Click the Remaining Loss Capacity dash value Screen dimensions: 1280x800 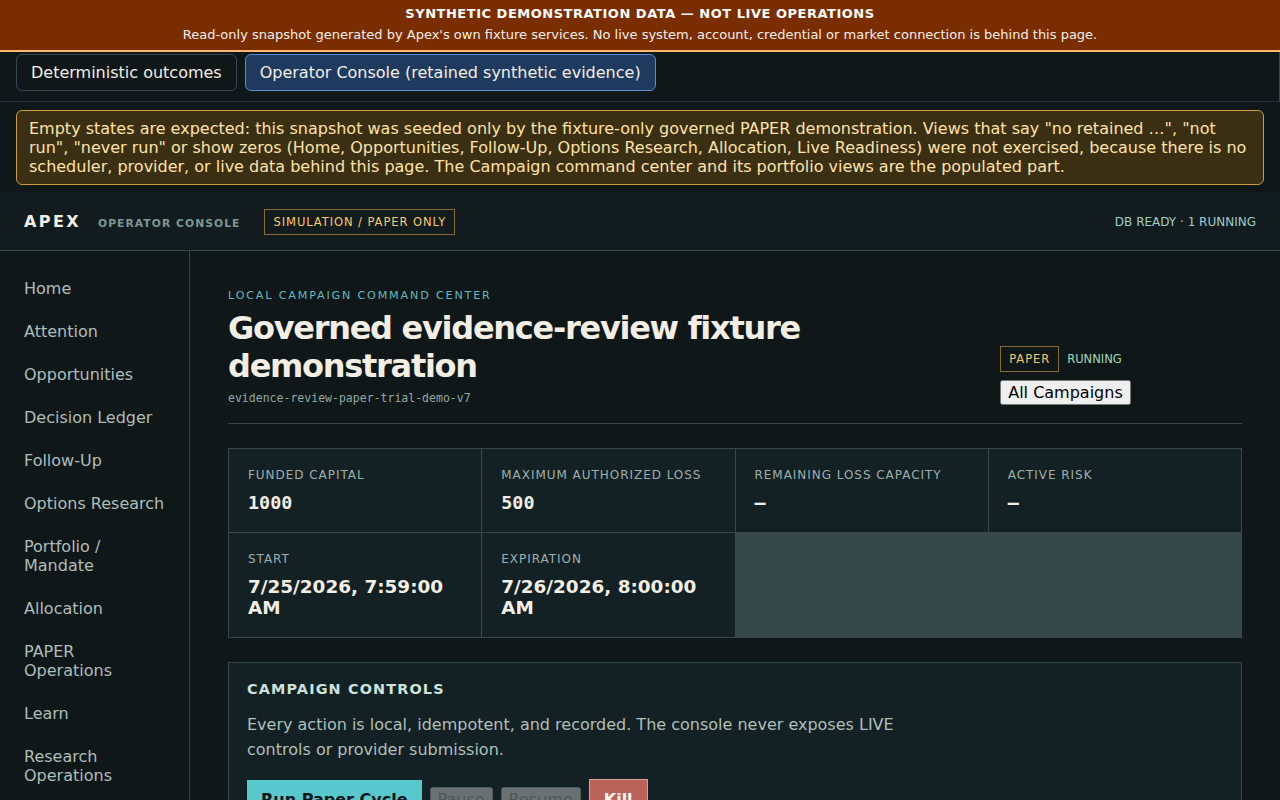760,503
